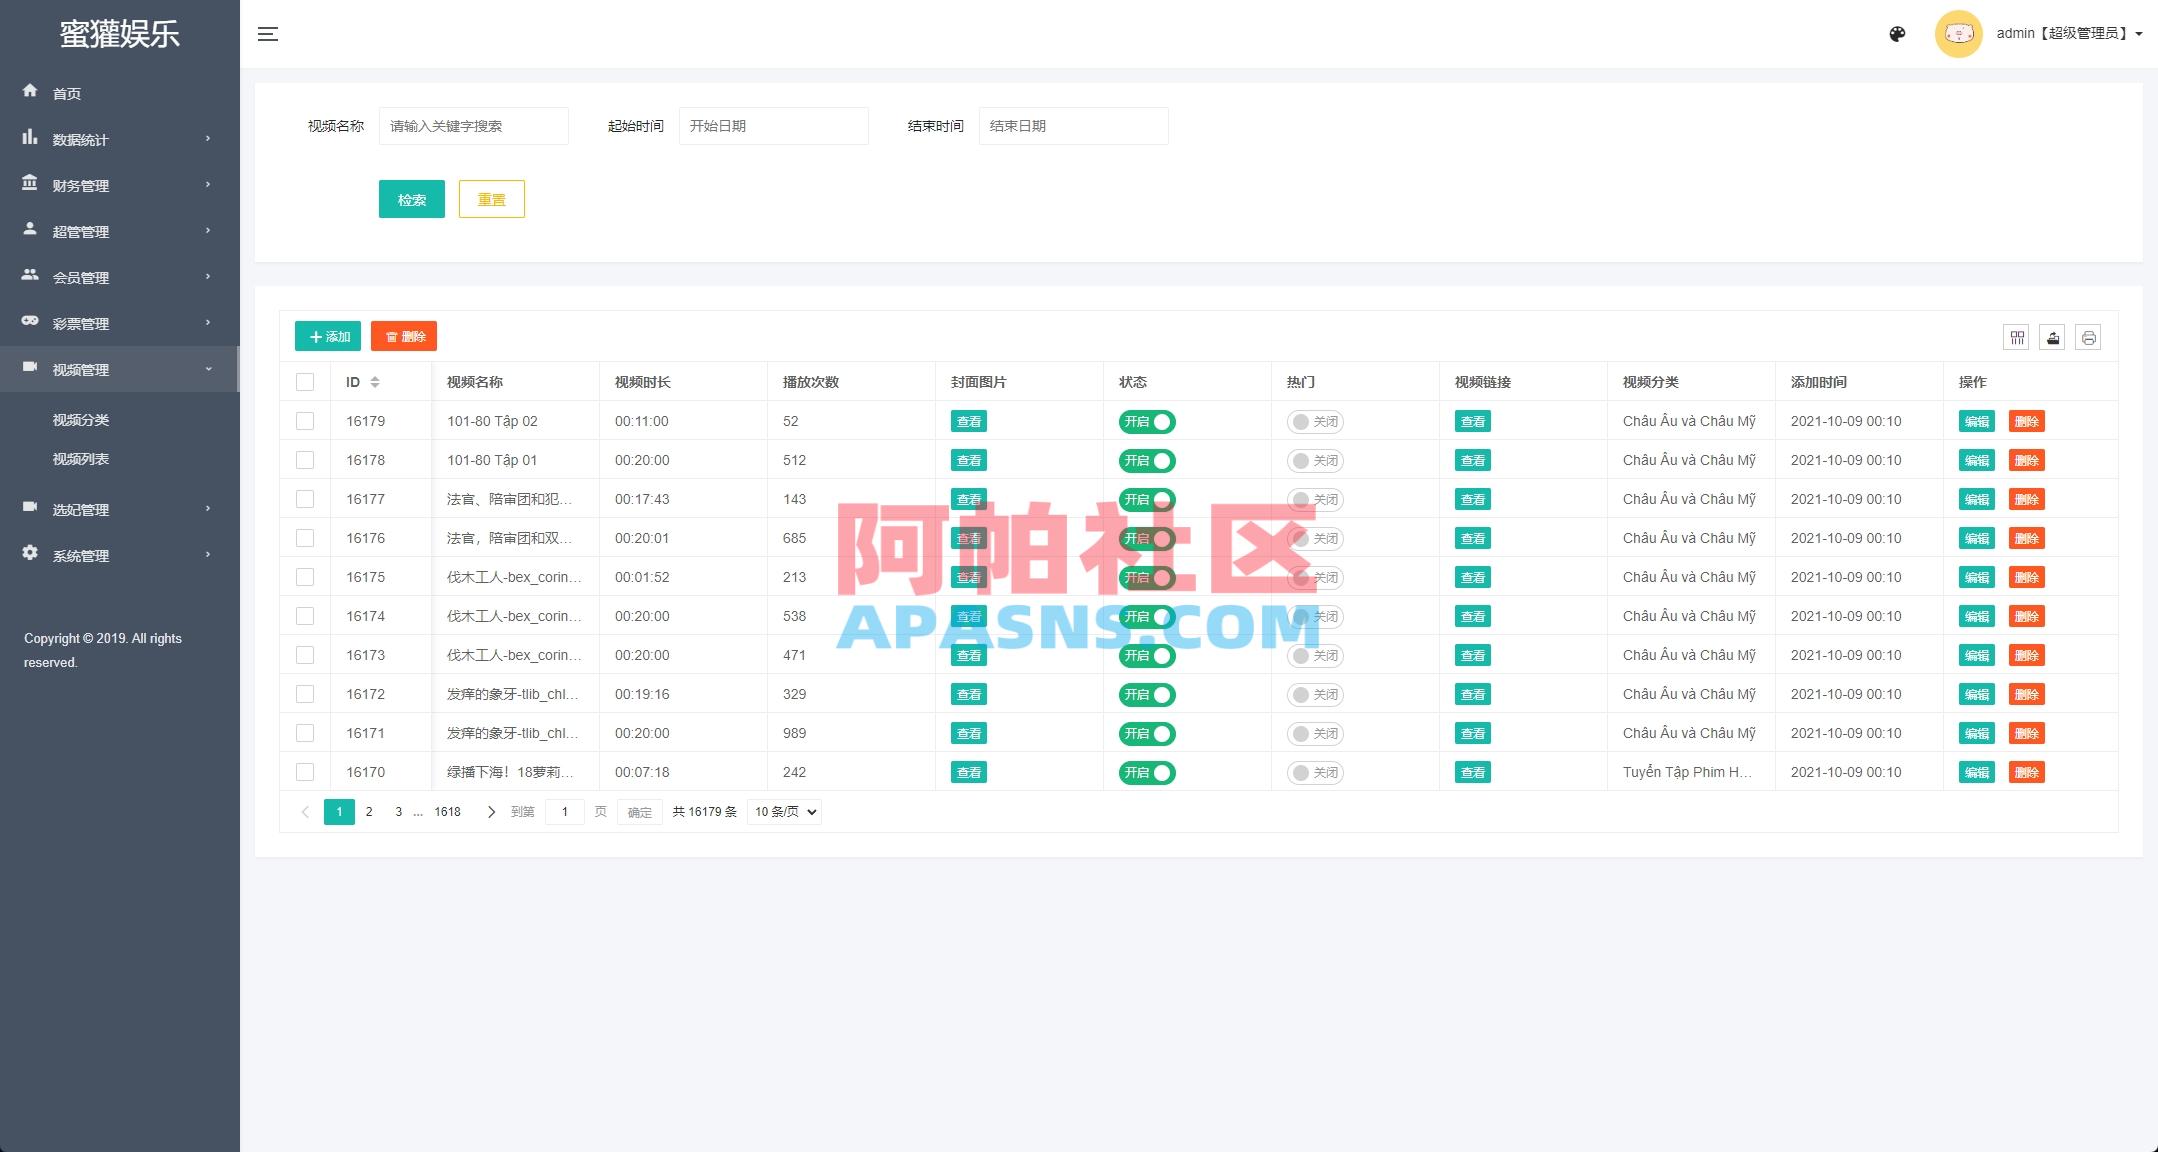Click the column visibility icon above the table
This screenshot has height=1152, width=2158.
point(2016,337)
